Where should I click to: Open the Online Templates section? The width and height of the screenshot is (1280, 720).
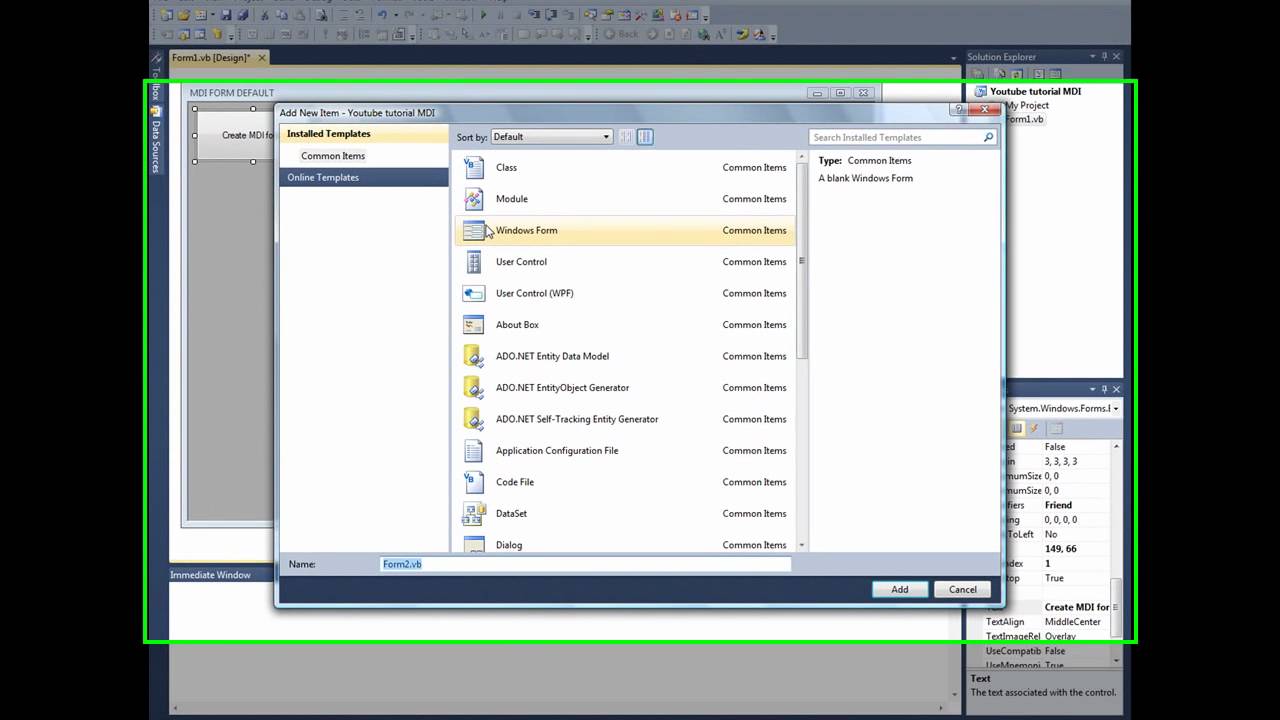coord(364,177)
